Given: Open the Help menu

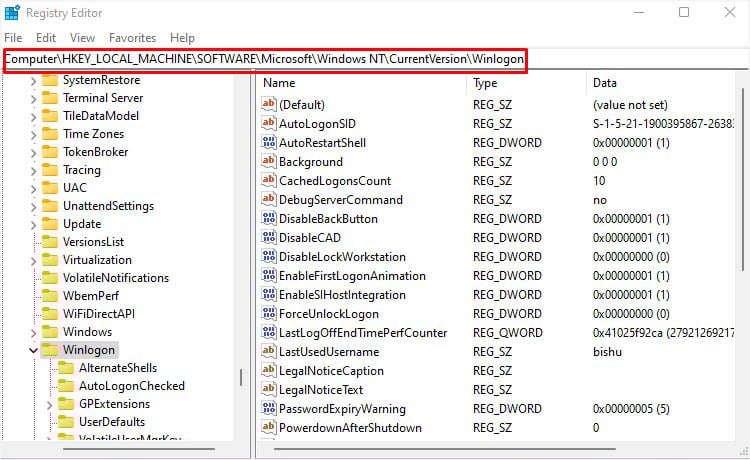Looking at the screenshot, I should 182,38.
